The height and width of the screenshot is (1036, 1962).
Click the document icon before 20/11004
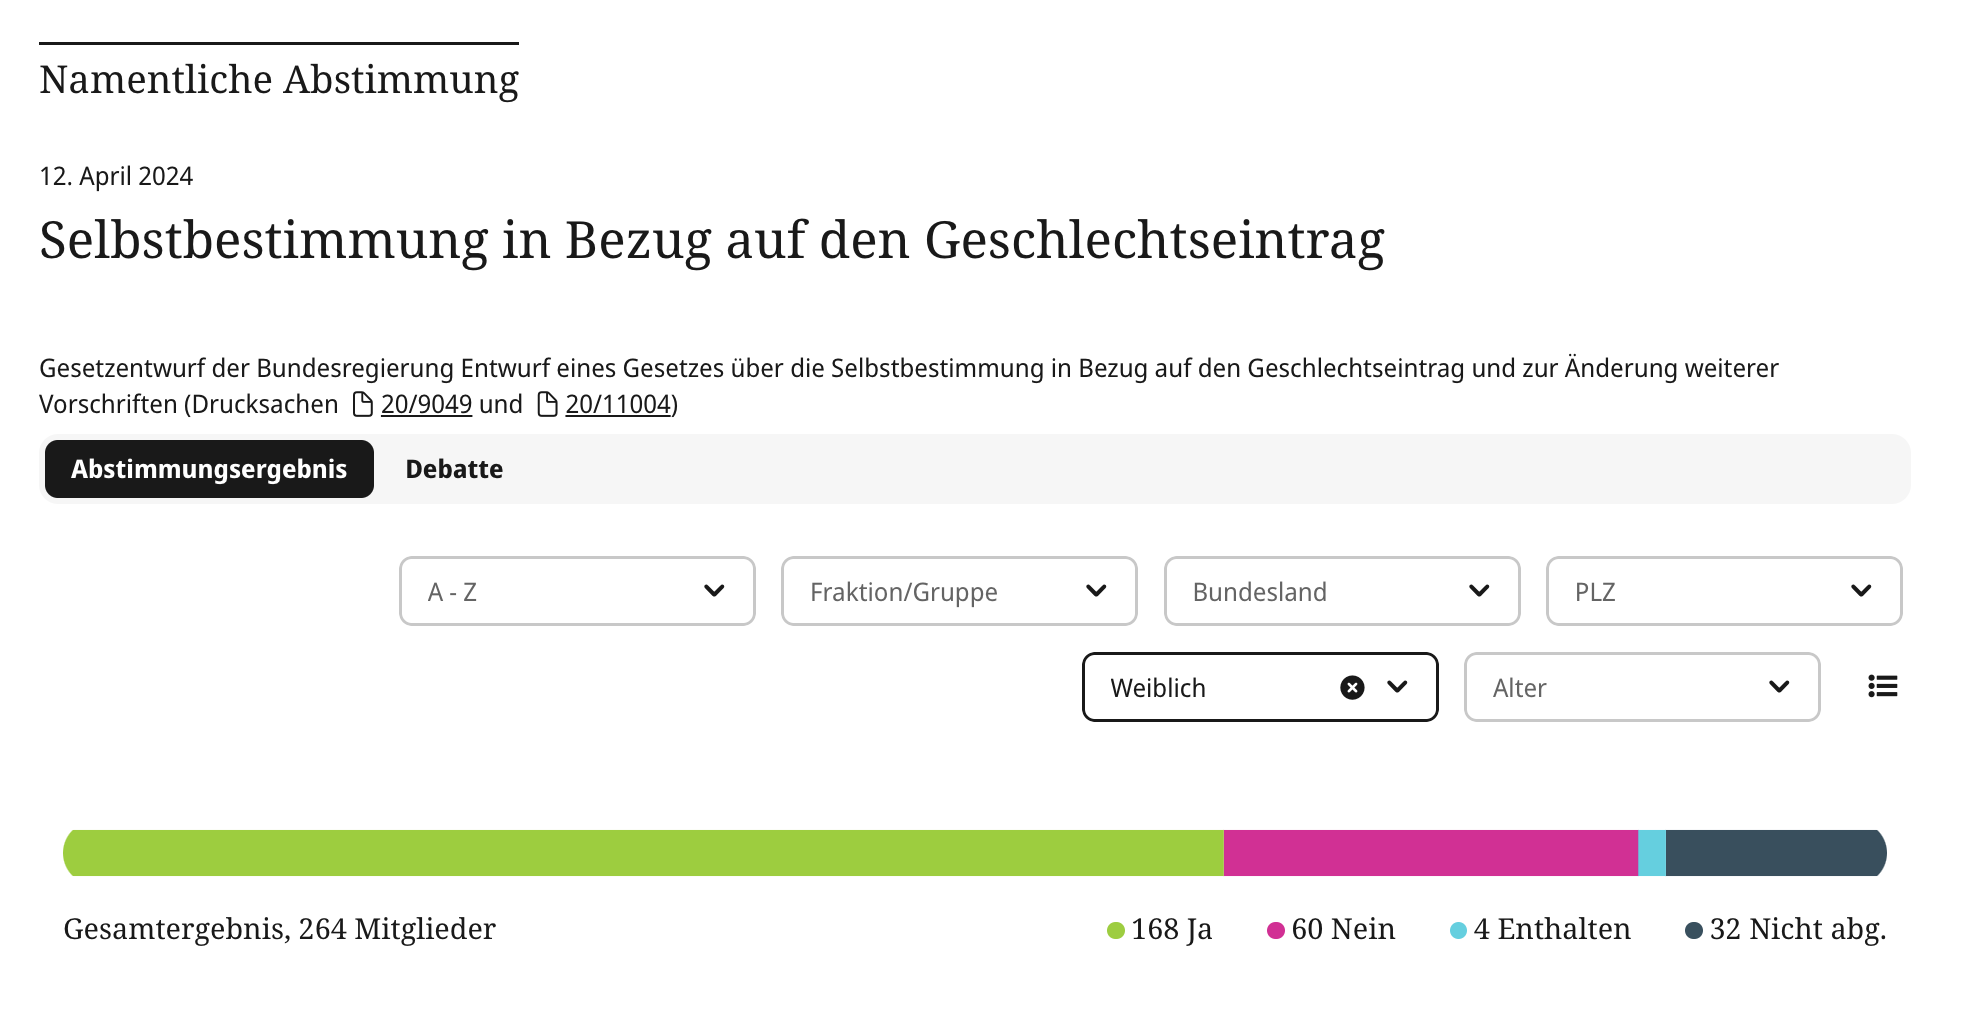point(547,404)
